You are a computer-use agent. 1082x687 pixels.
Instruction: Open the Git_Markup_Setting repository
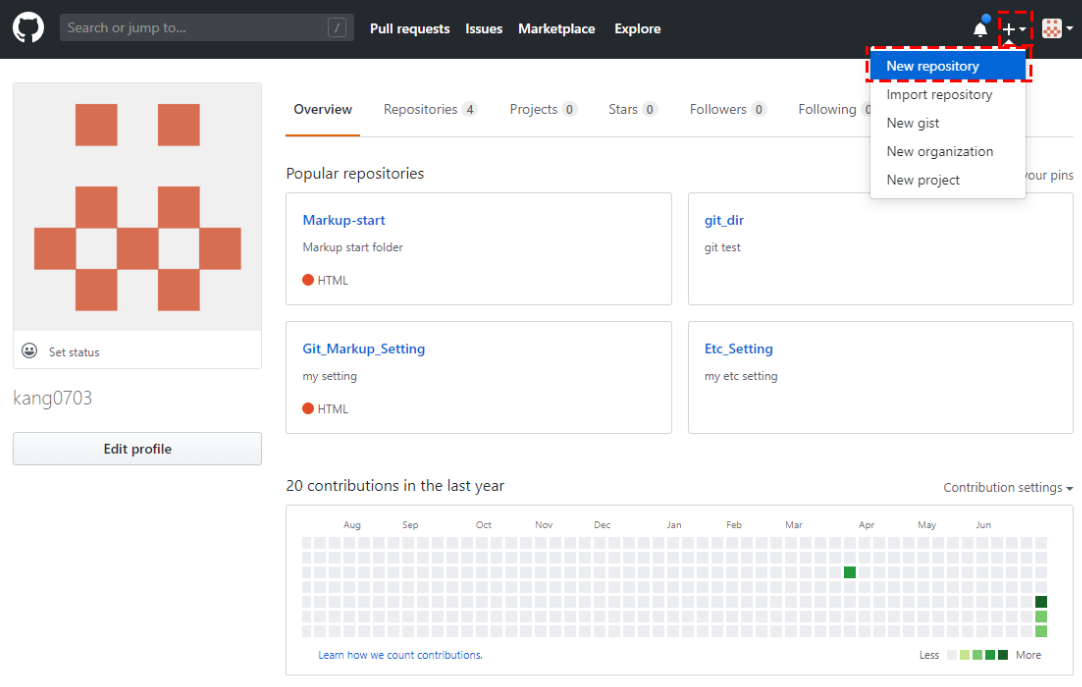(364, 348)
